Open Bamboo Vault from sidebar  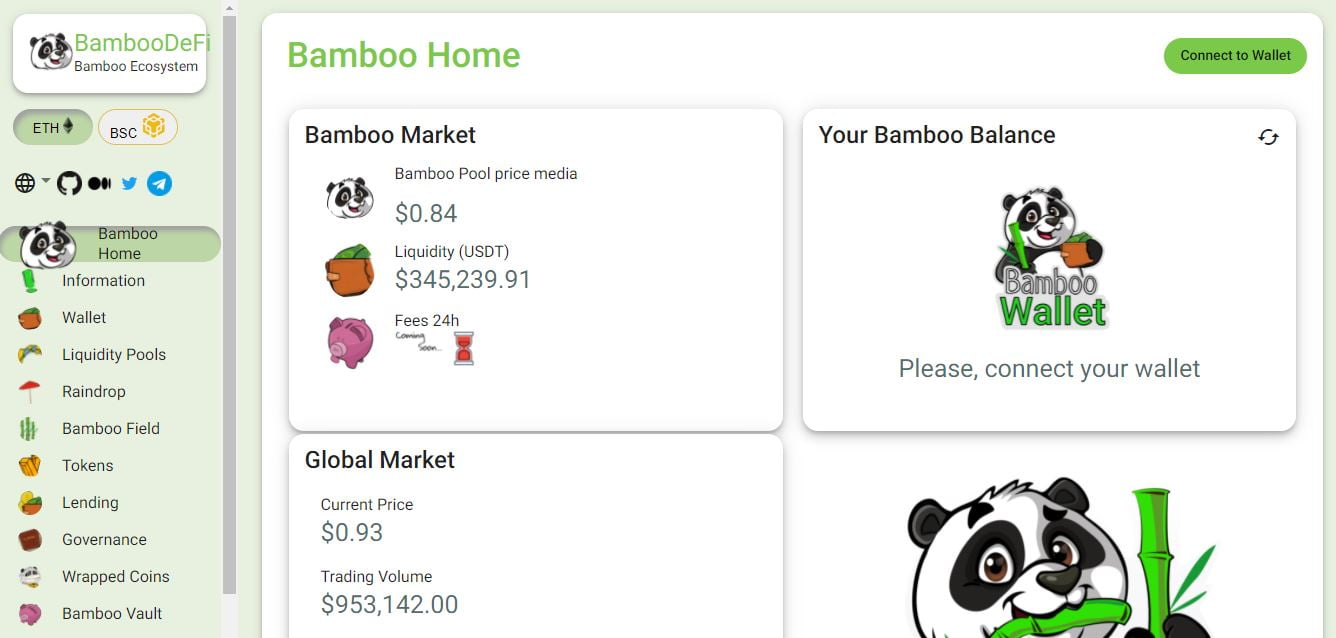[x=111, y=614]
